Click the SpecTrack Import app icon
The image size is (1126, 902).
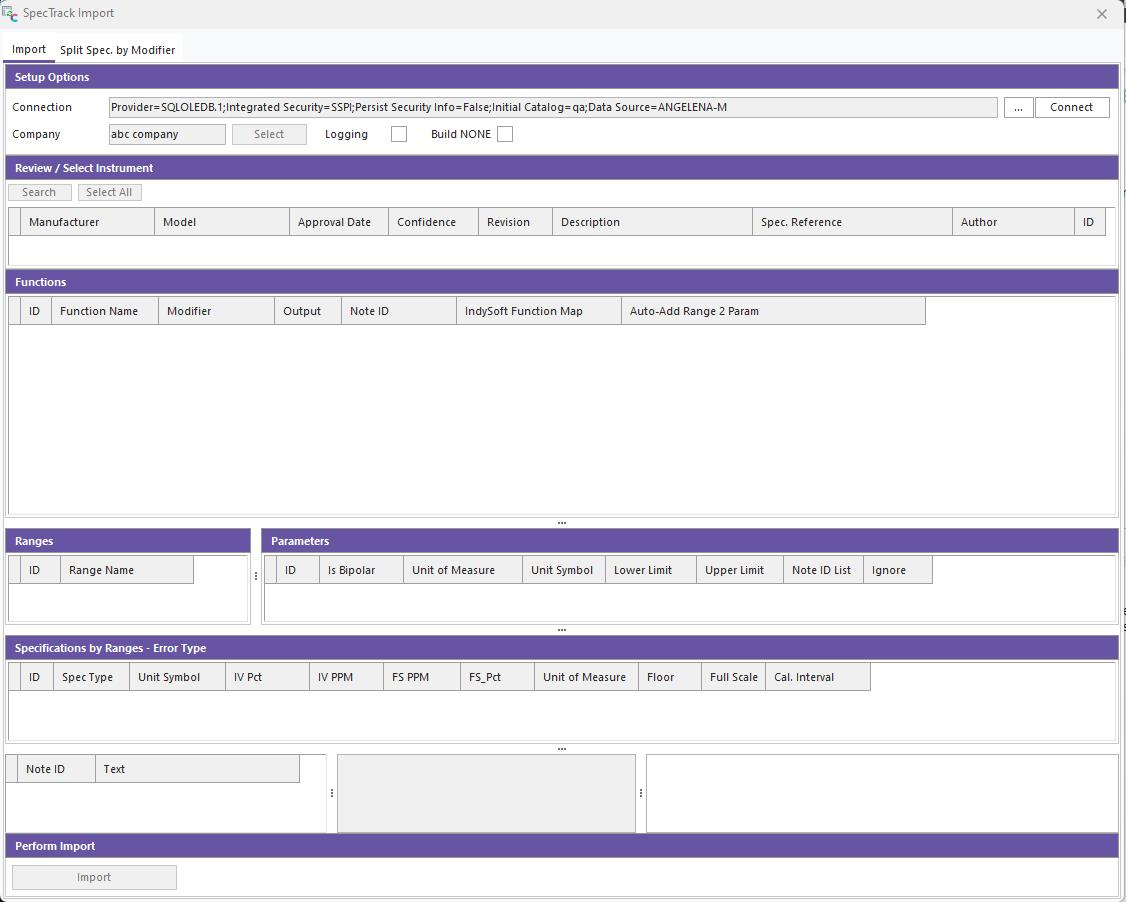tap(10, 13)
